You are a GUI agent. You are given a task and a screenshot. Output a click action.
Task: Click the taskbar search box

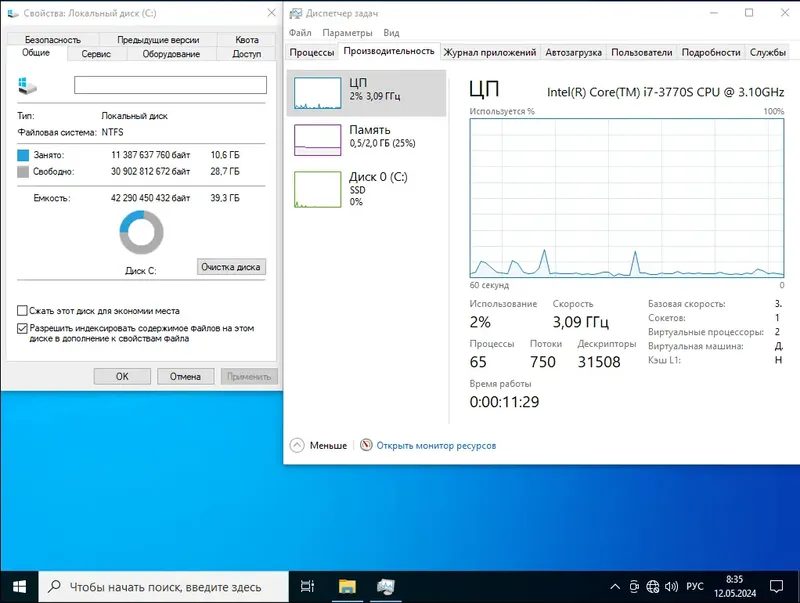[163, 587]
